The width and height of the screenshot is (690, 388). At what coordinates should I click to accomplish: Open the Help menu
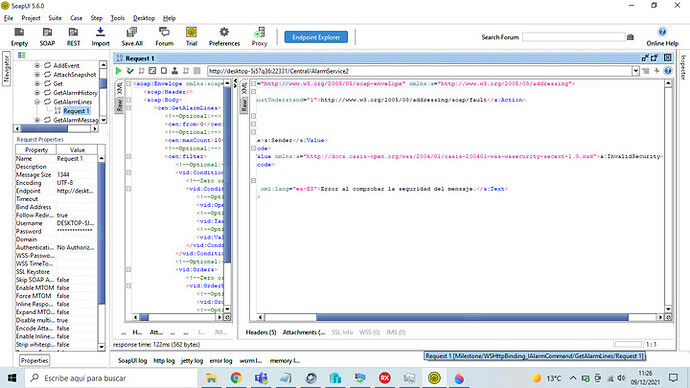coord(169,18)
